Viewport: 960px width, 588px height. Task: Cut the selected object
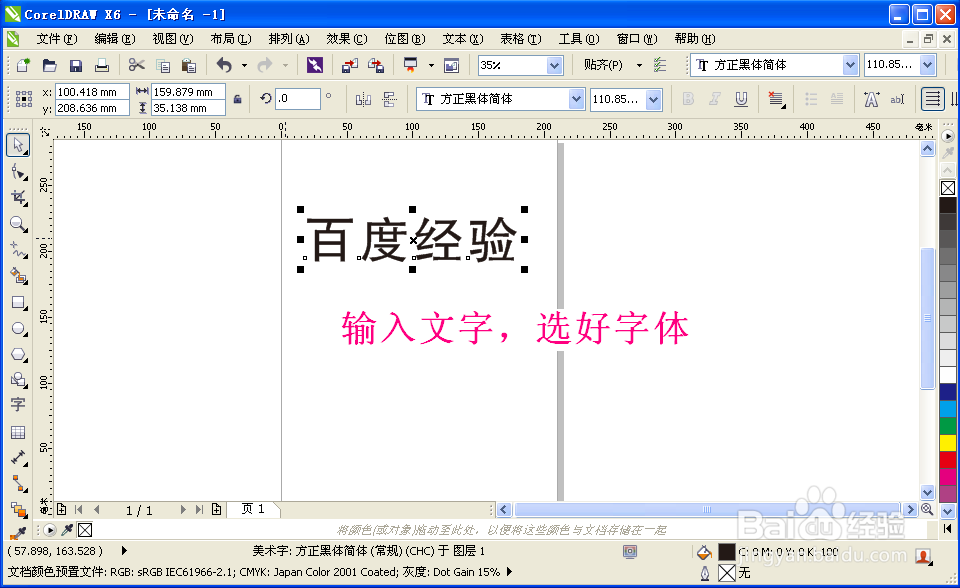(137, 65)
